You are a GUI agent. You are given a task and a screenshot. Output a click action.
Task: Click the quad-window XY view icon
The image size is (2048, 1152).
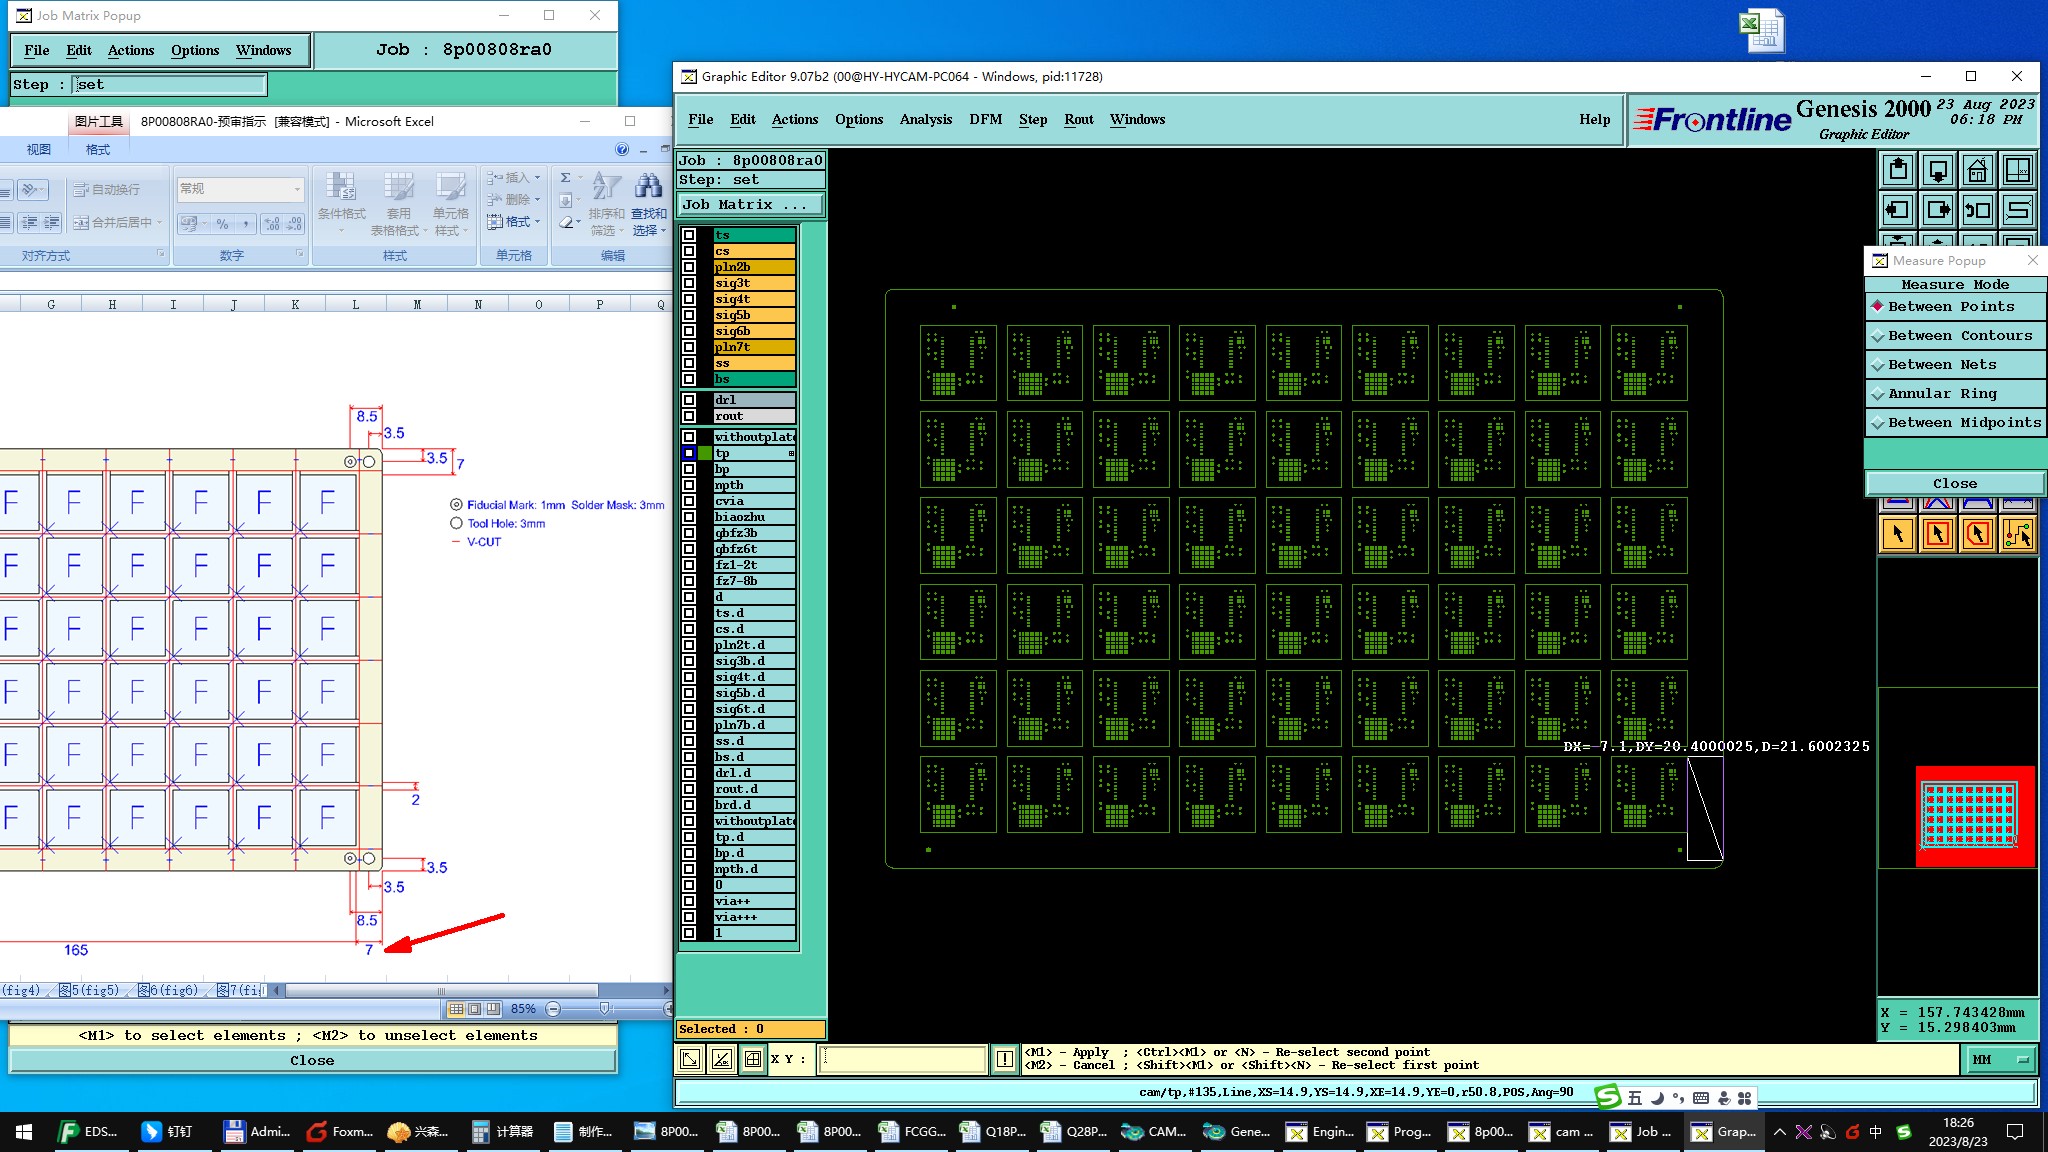pyautogui.click(x=2018, y=171)
